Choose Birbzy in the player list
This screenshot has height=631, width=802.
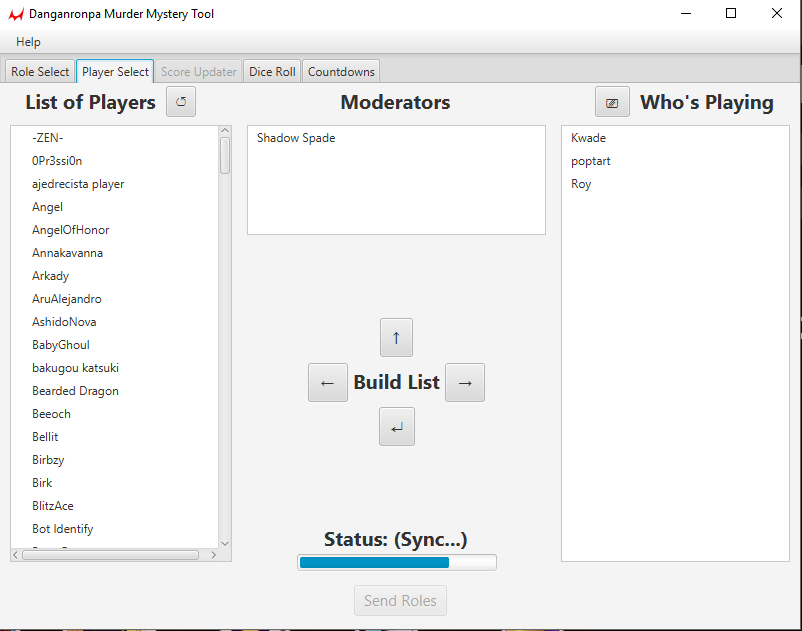click(x=115, y=460)
